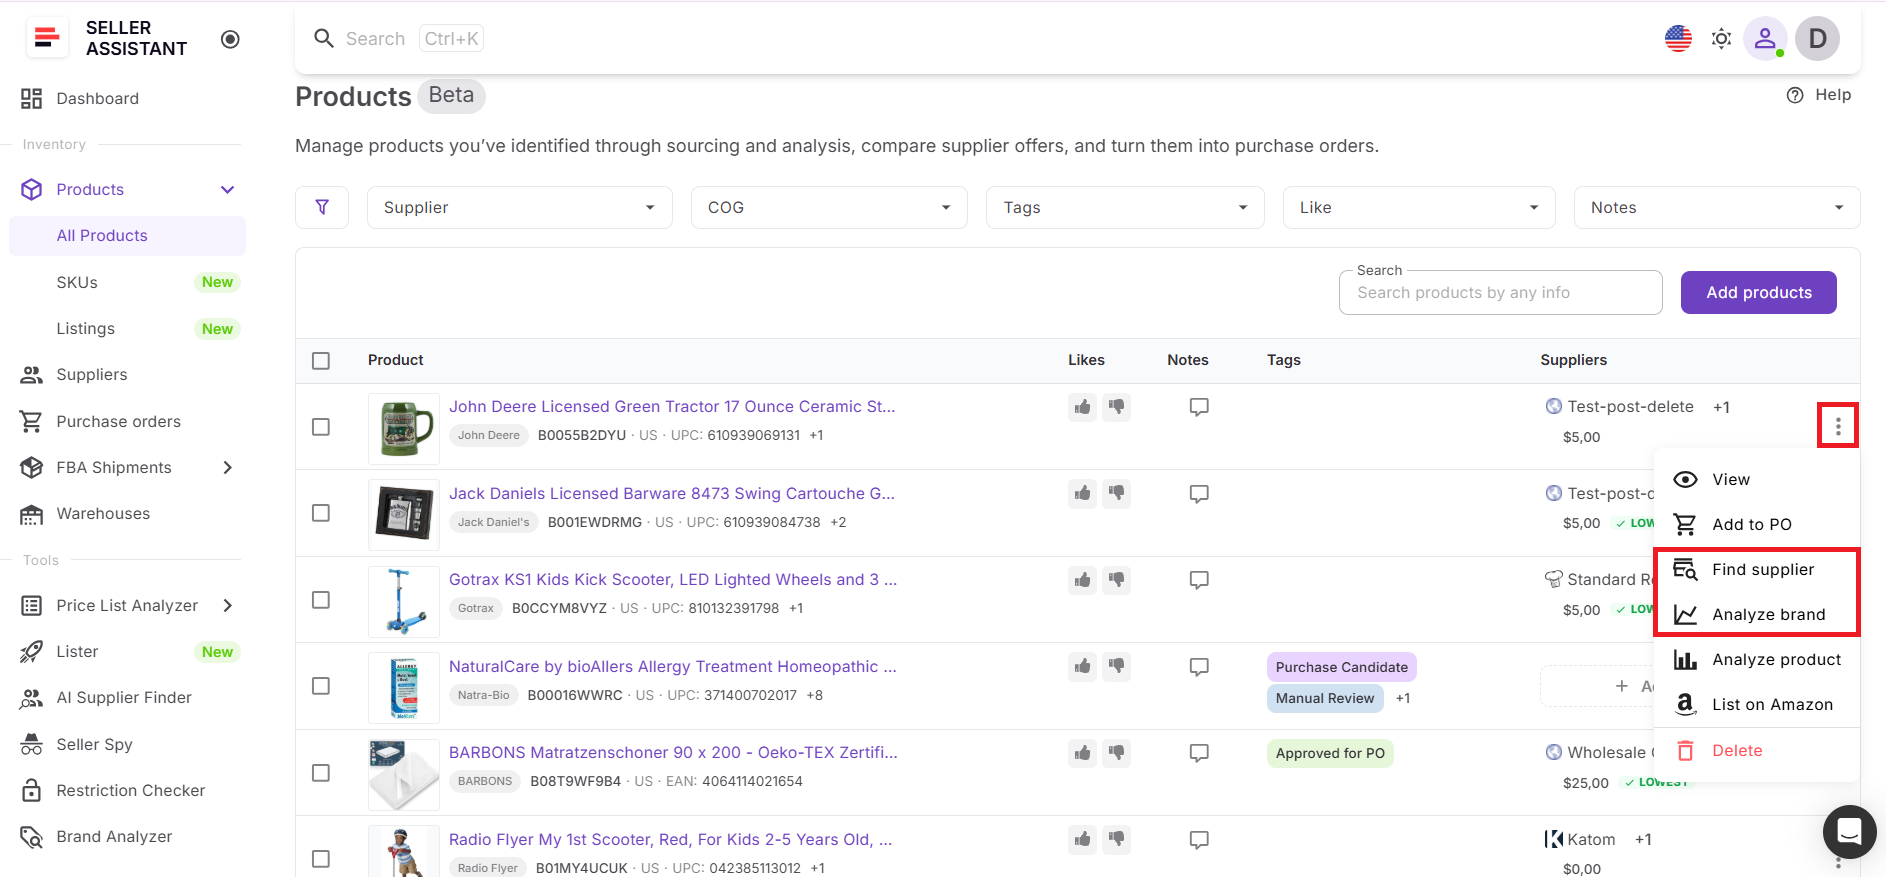
Task: Collapse the Products sidebar section chevron
Action: pos(228,190)
